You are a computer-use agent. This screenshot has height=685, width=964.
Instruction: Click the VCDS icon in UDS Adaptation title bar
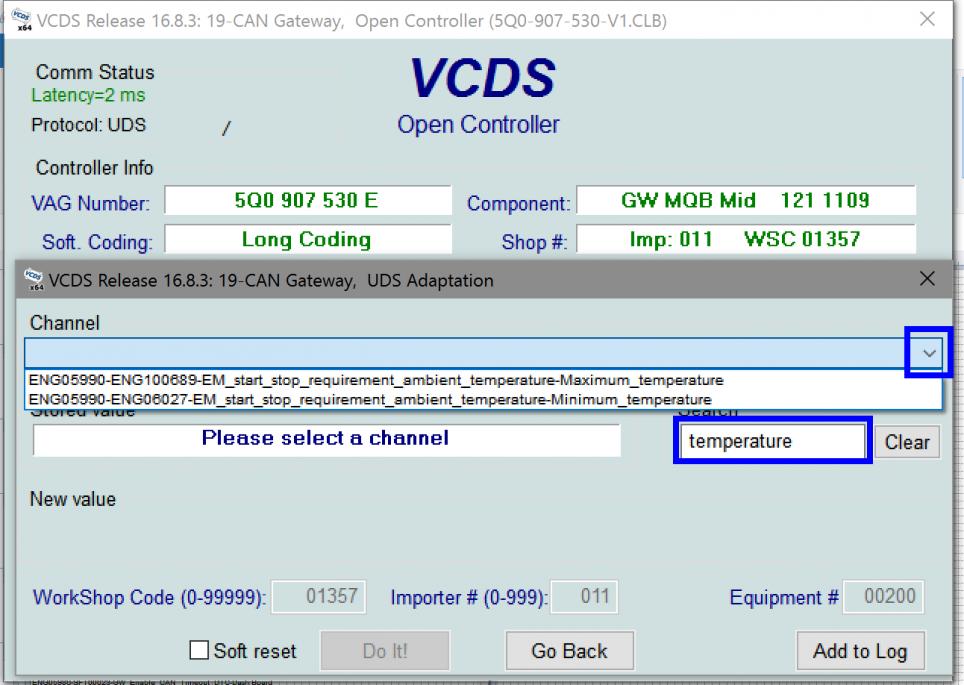pos(34,280)
